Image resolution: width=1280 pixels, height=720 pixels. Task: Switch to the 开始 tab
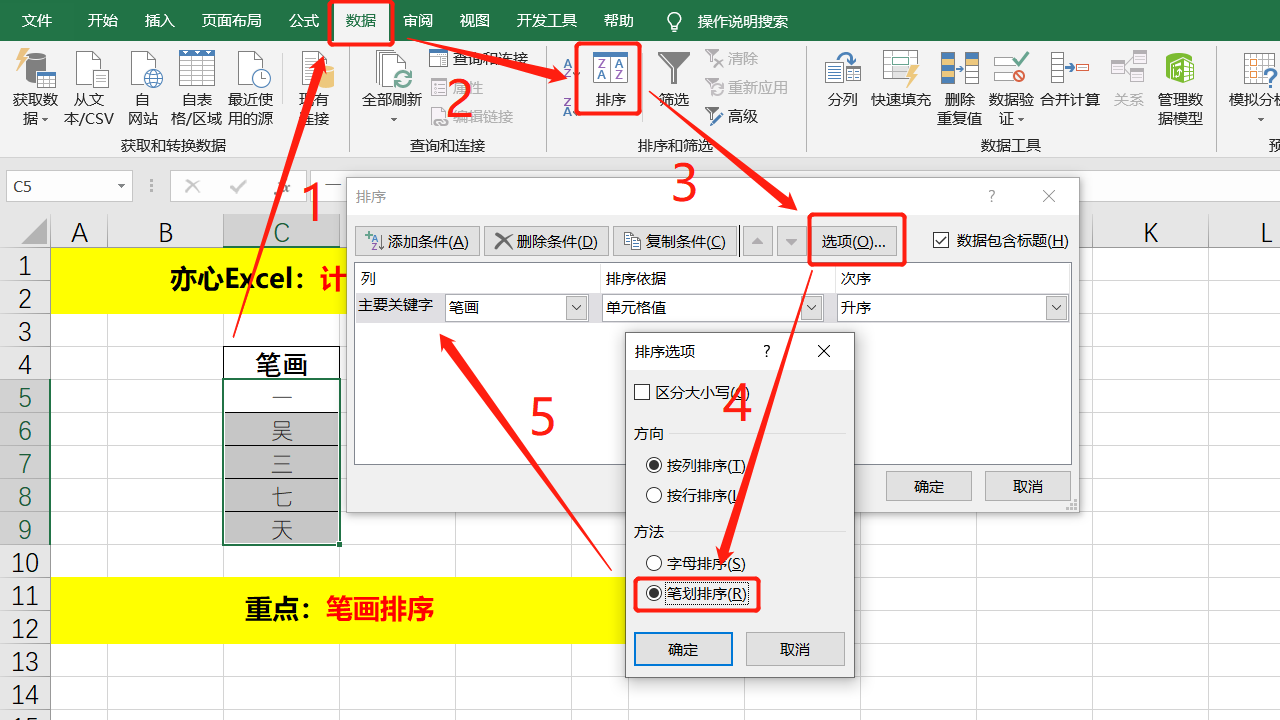[x=102, y=21]
